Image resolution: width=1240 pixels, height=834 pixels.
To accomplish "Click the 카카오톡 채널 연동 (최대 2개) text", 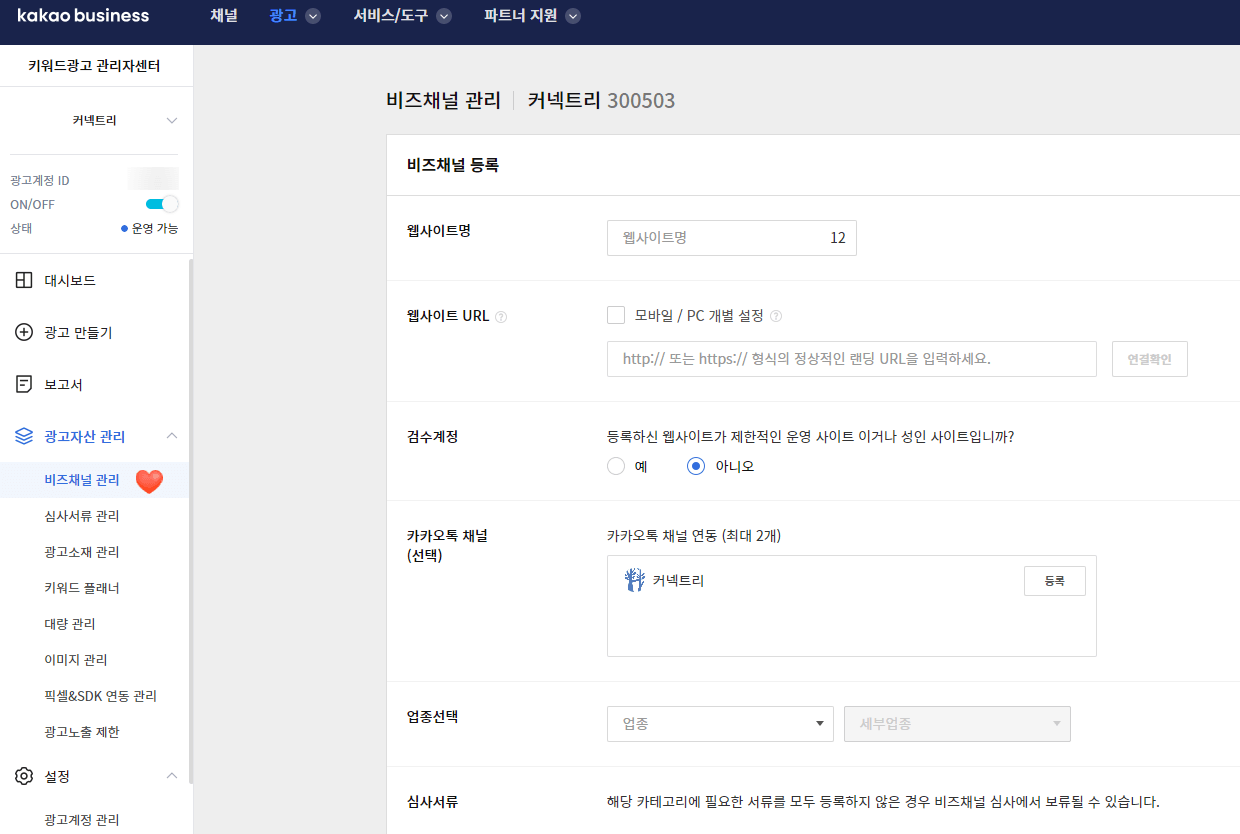I will pos(694,536).
